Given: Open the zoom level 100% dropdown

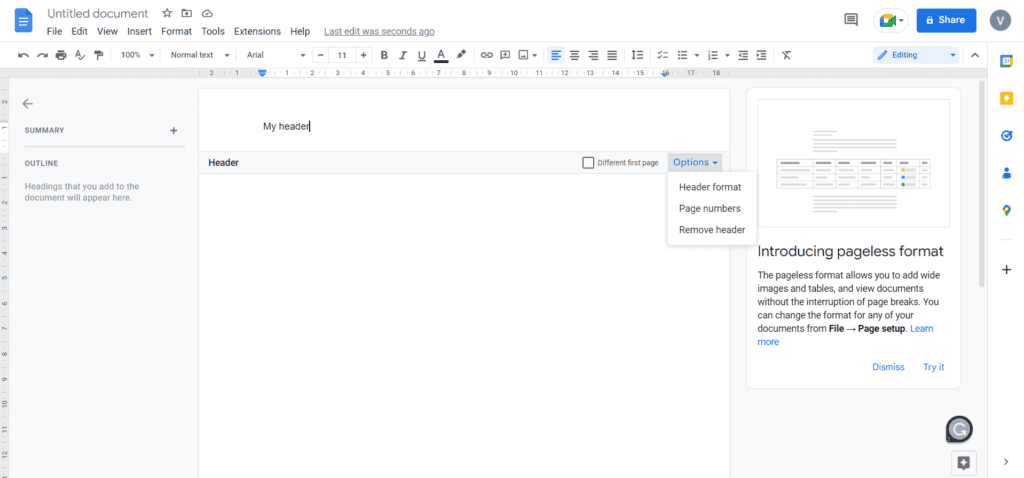Looking at the screenshot, I should coord(137,55).
